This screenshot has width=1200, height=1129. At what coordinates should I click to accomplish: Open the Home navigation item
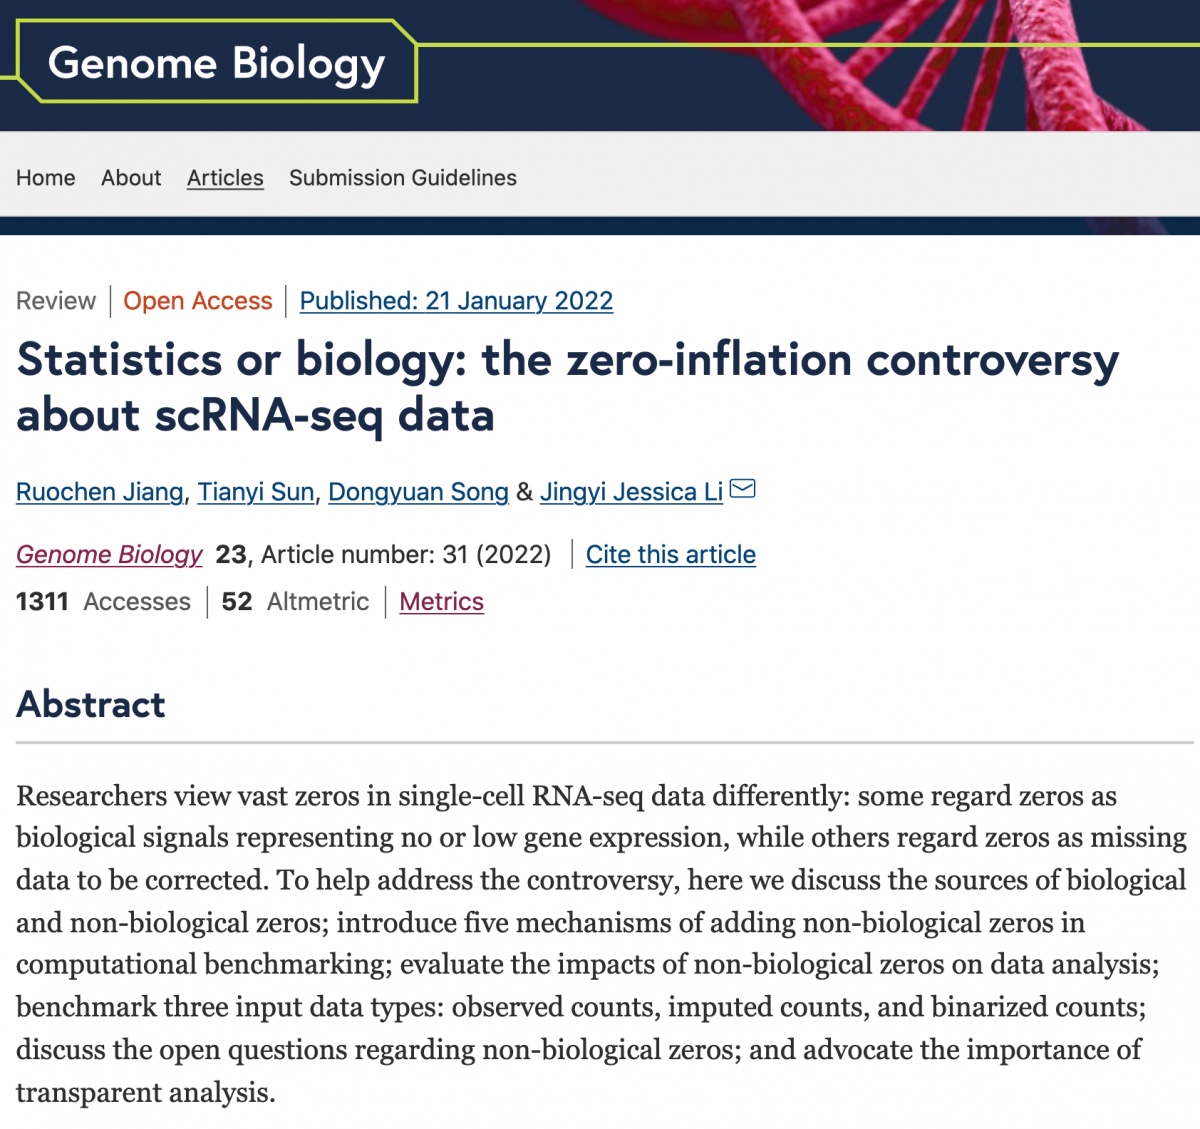(46, 178)
